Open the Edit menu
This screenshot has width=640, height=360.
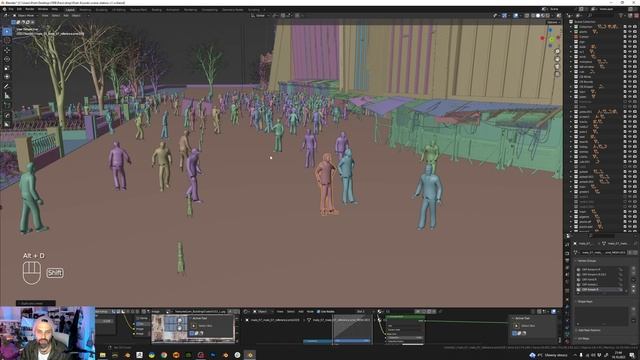tap(19, 9)
